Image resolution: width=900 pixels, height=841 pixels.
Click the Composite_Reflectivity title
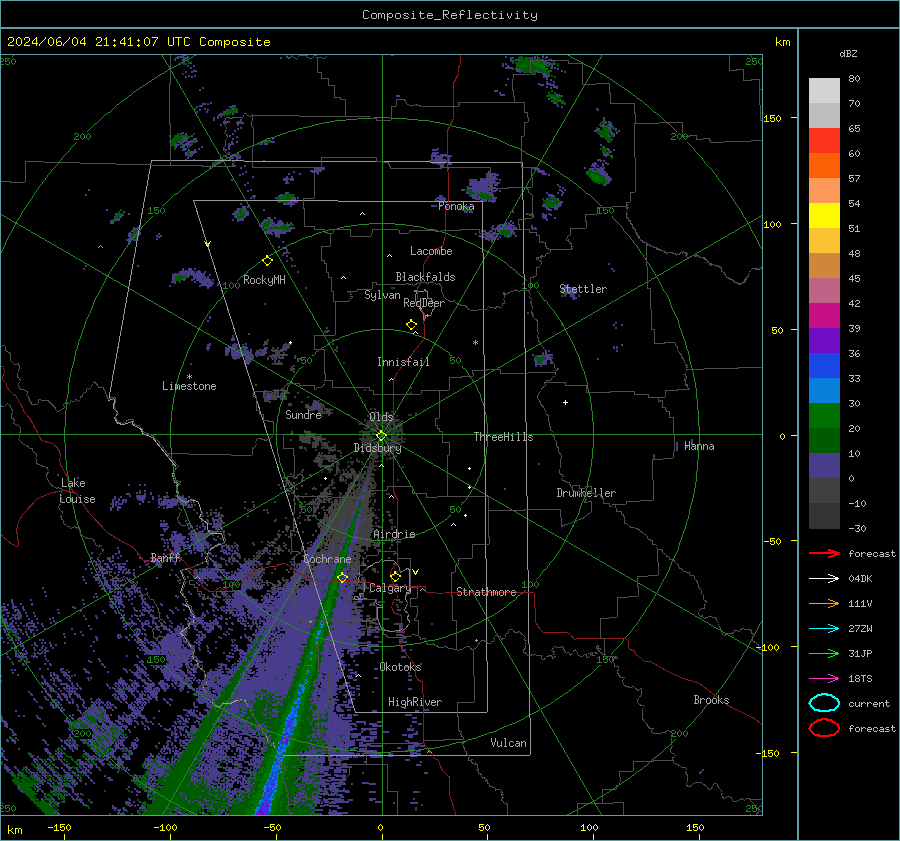450,15
